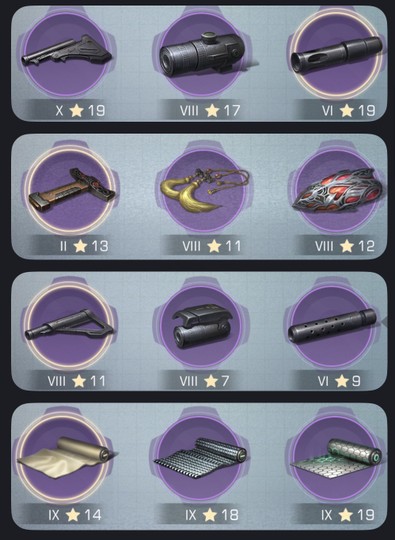Pick the green hex-pattern roll rated IX 19
This screenshot has width=395, height=540.
(335, 457)
